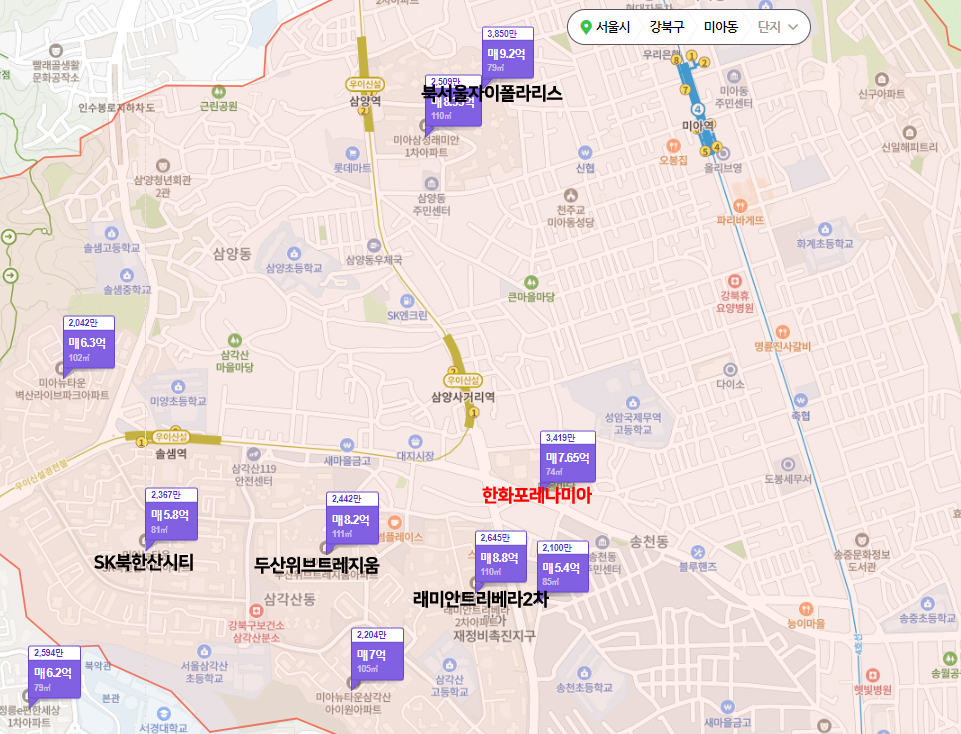Open the 2,509만 110㎡ listing marker
Viewport: 961px width, 734px height.
[453, 101]
